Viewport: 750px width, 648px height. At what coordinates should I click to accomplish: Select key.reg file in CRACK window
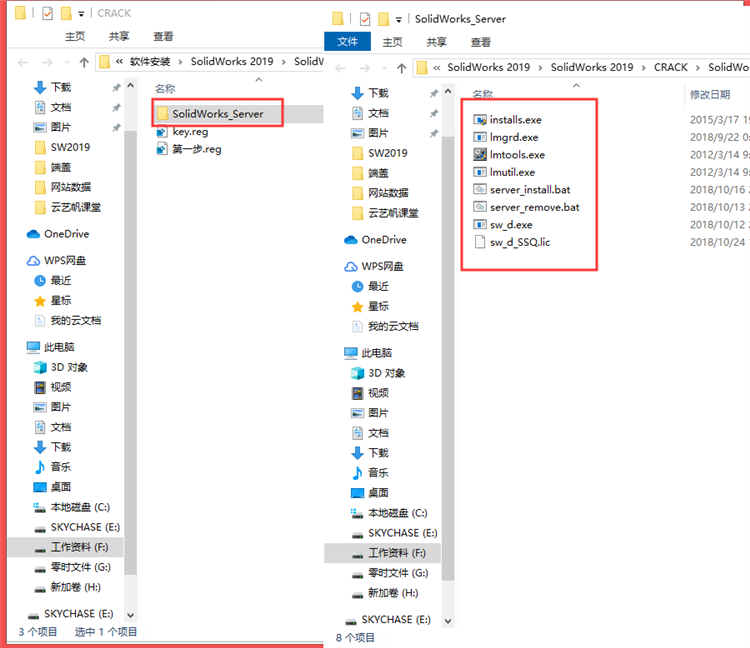(183, 132)
